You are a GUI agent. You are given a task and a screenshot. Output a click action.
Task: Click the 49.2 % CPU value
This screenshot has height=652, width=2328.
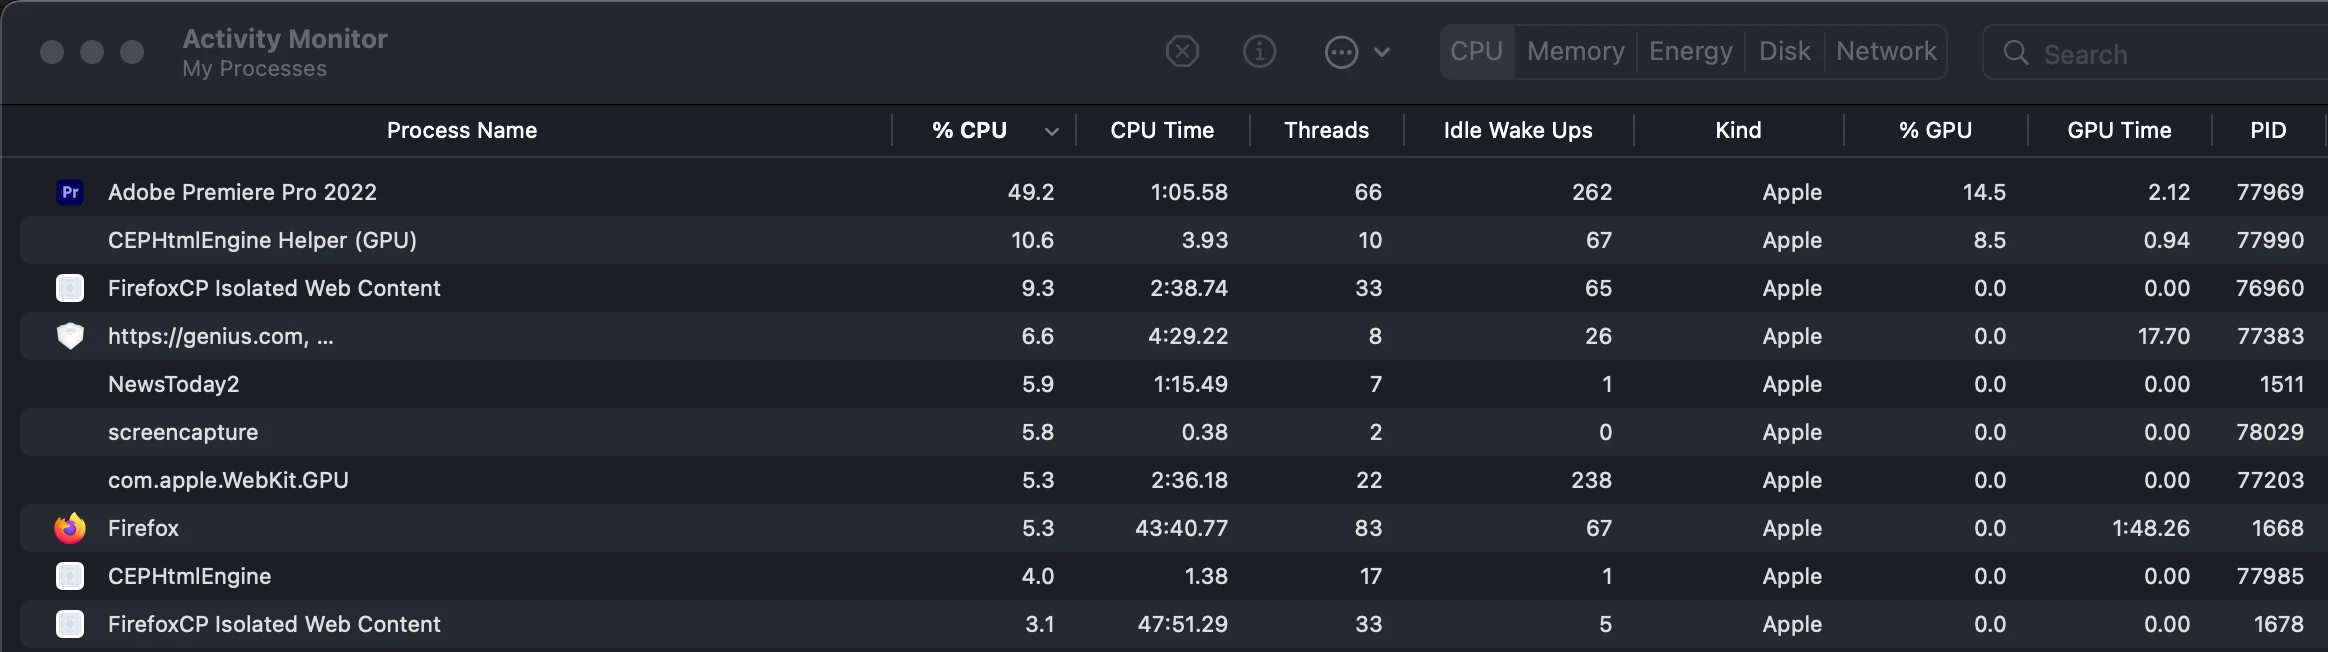1030,192
